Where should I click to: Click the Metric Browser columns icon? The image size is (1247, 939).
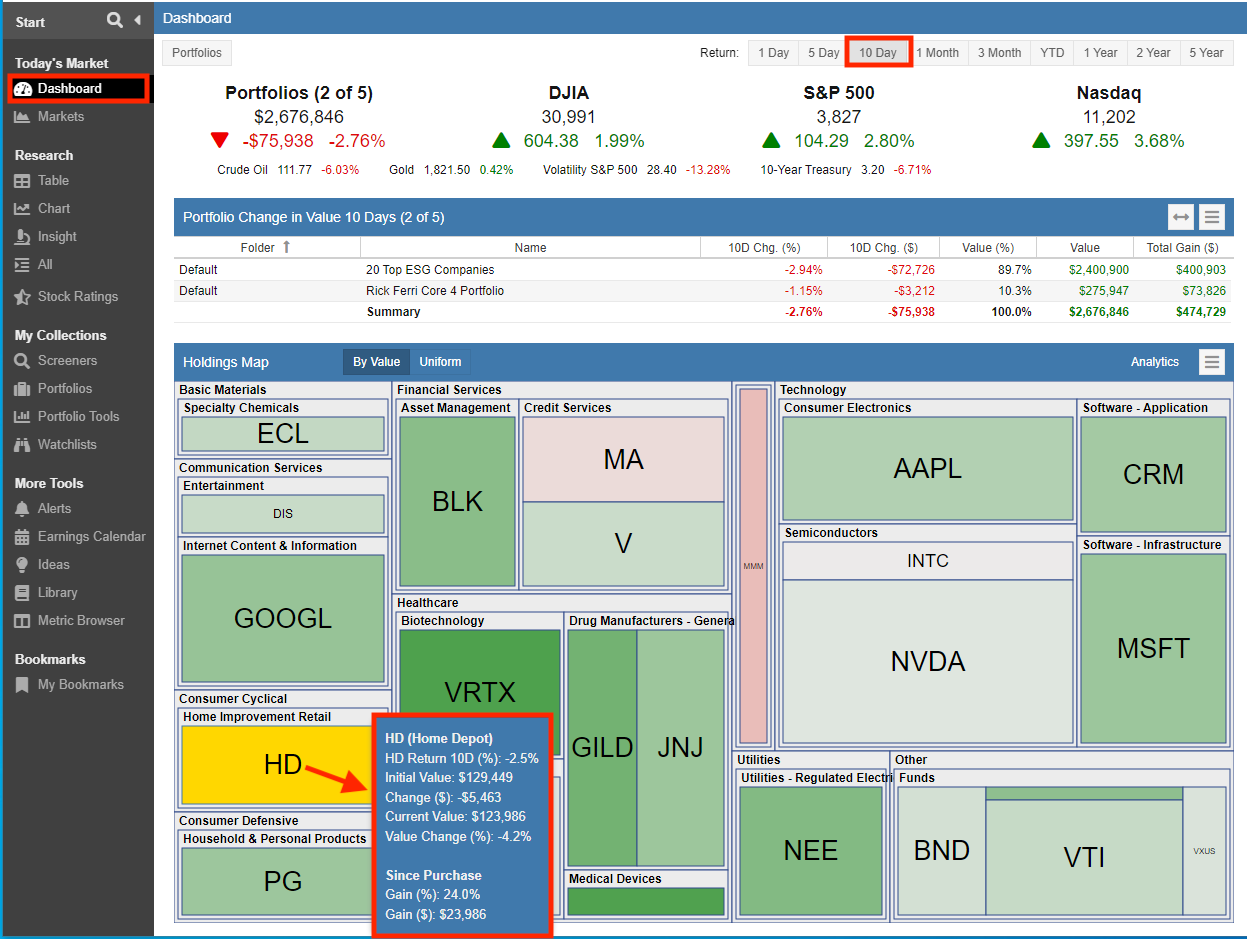click(x=22, y=621)
